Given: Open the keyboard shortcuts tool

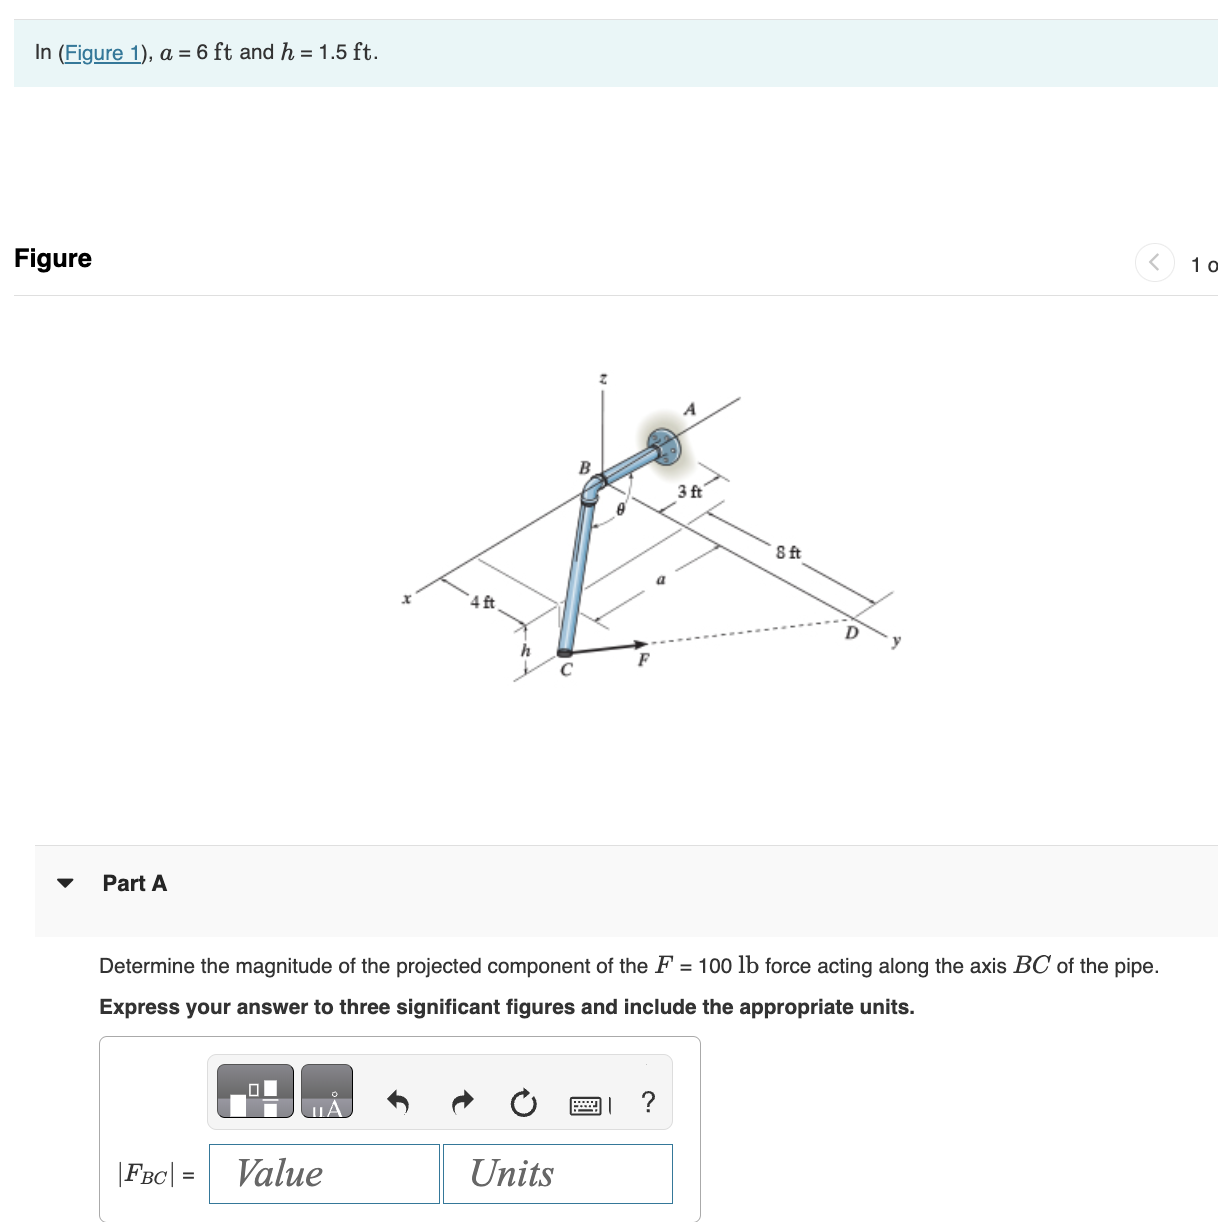Looking at the screenshot, I should [588, 1104].
